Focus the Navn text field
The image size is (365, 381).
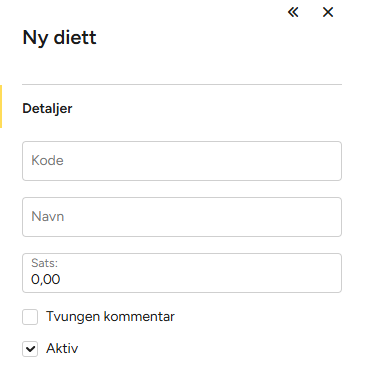pos(182,217)
